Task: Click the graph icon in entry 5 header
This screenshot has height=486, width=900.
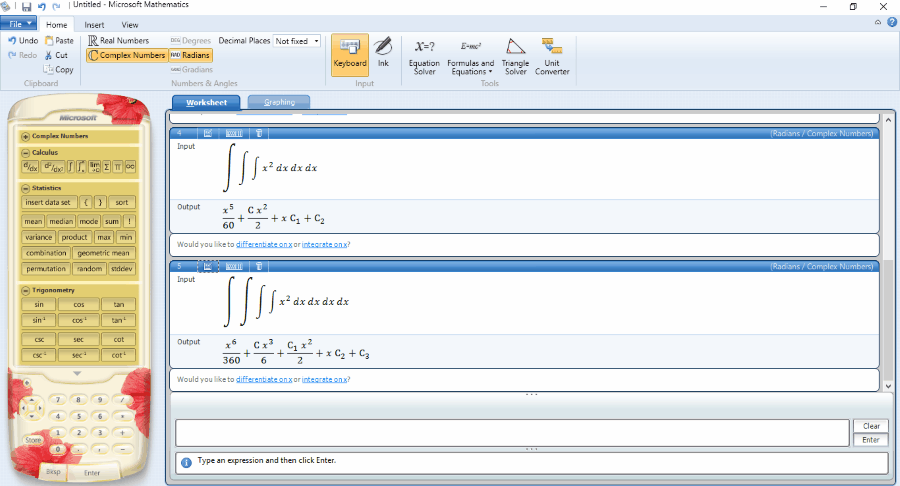Action: pyautogui.click(x=208, y=266)
